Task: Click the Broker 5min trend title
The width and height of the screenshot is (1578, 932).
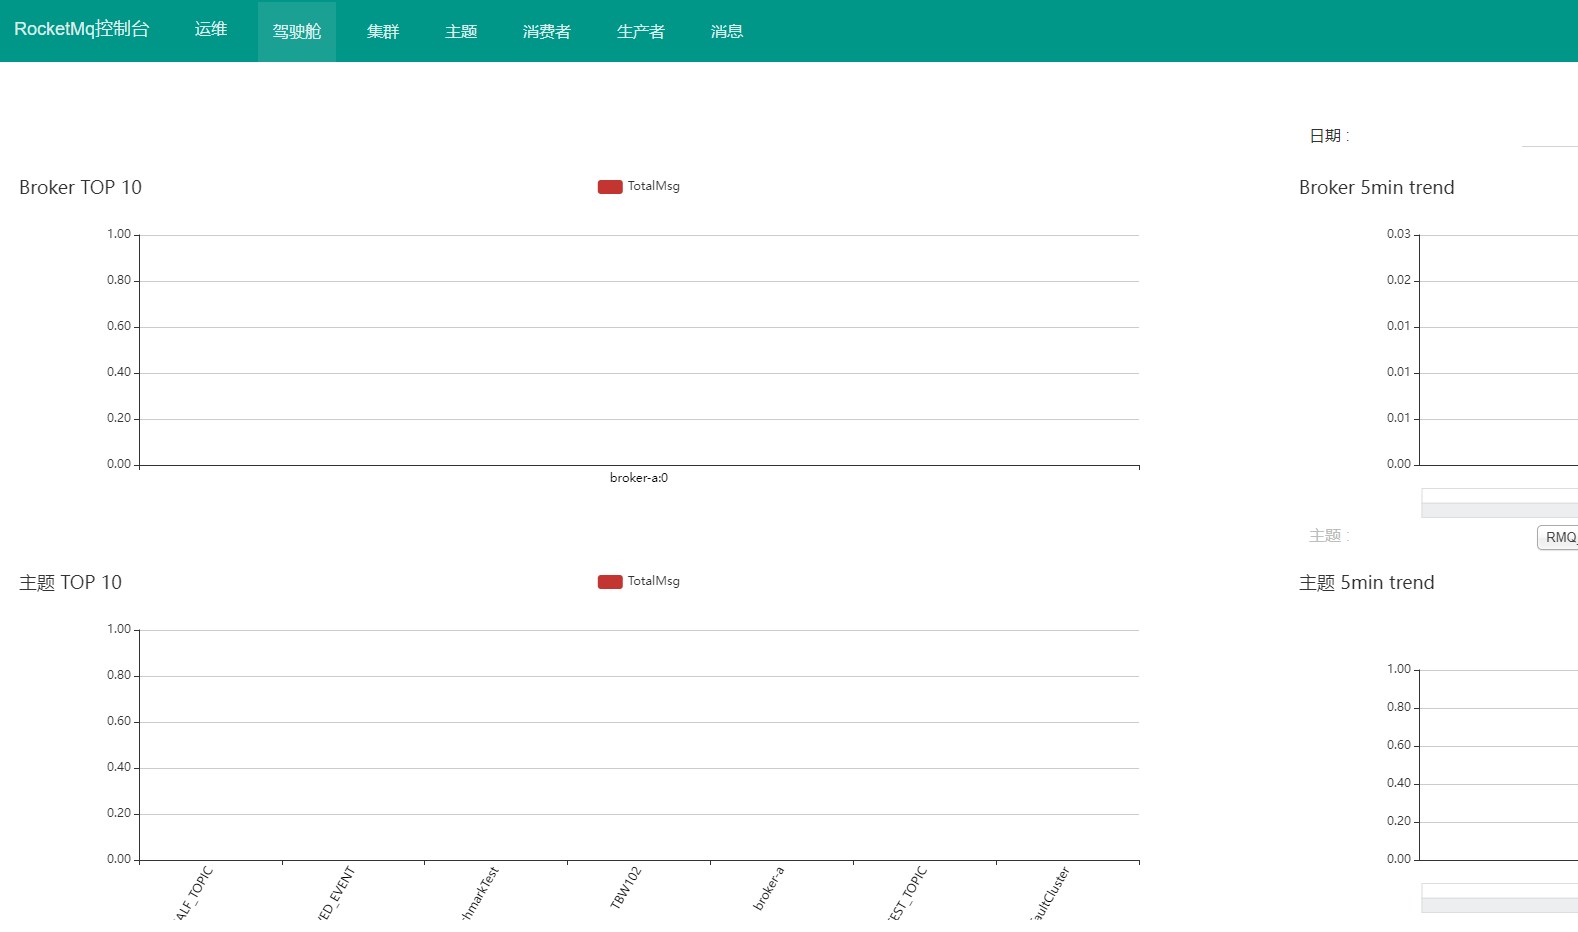Action: pos(1377,187)
